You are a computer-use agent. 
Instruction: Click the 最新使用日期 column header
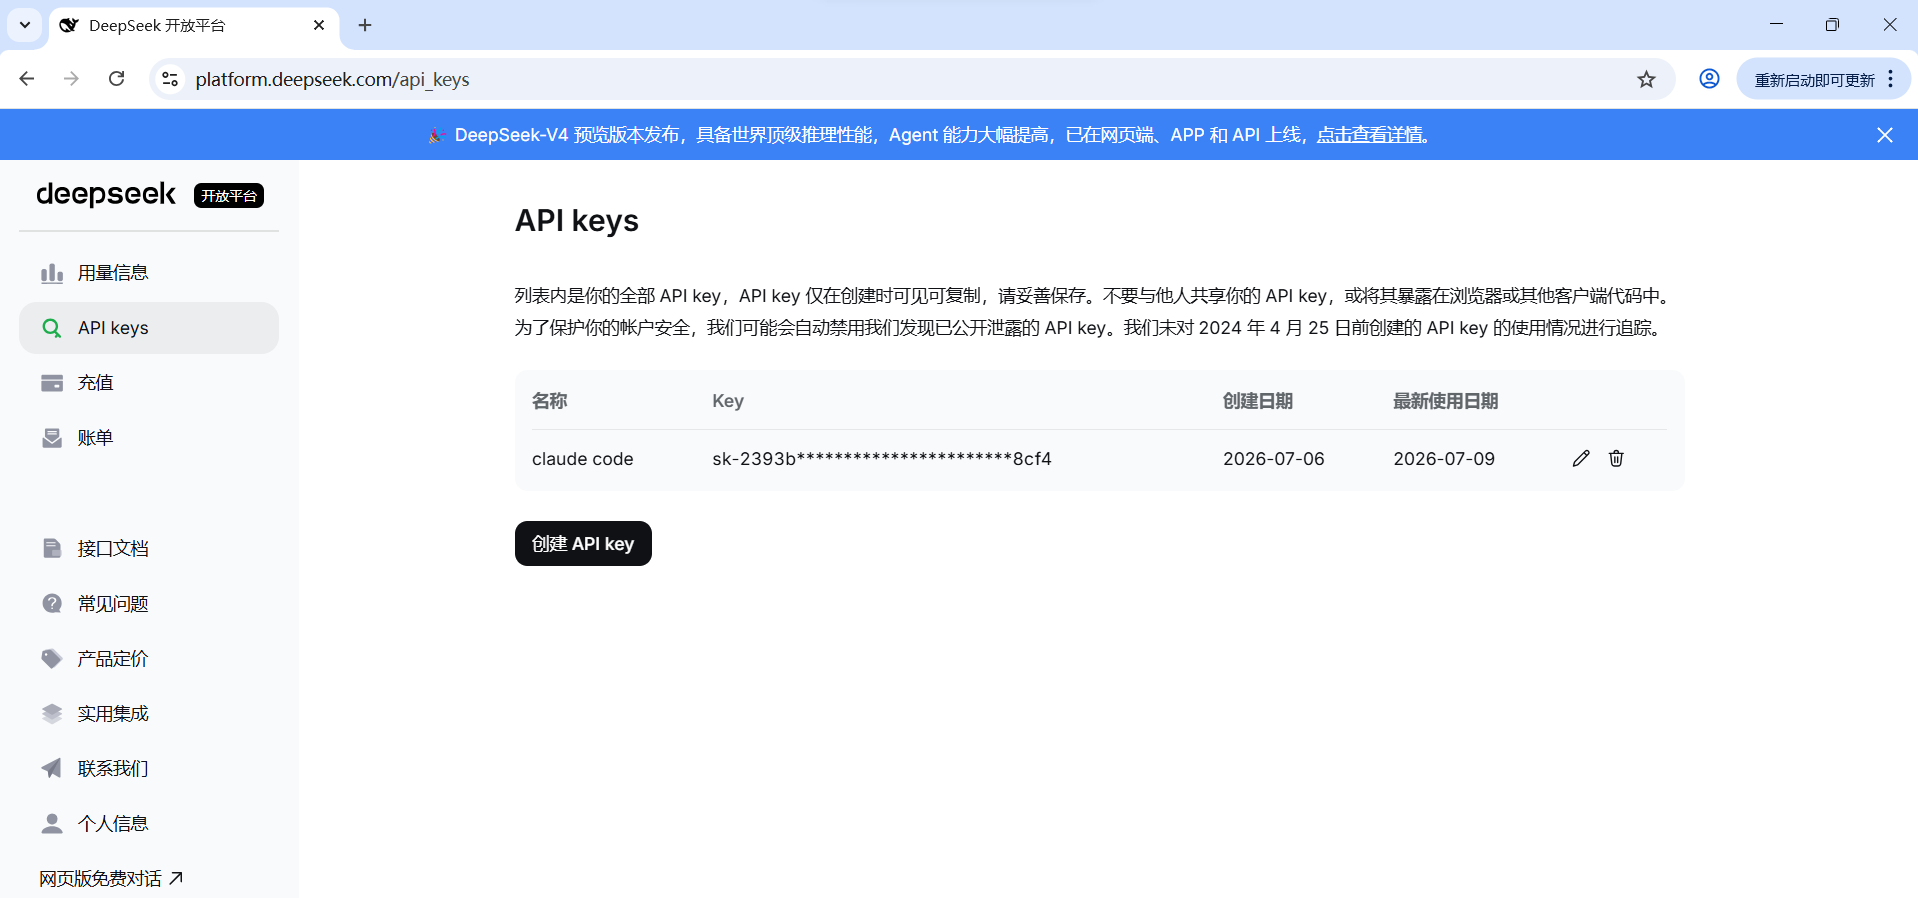tap(1446, 401)
